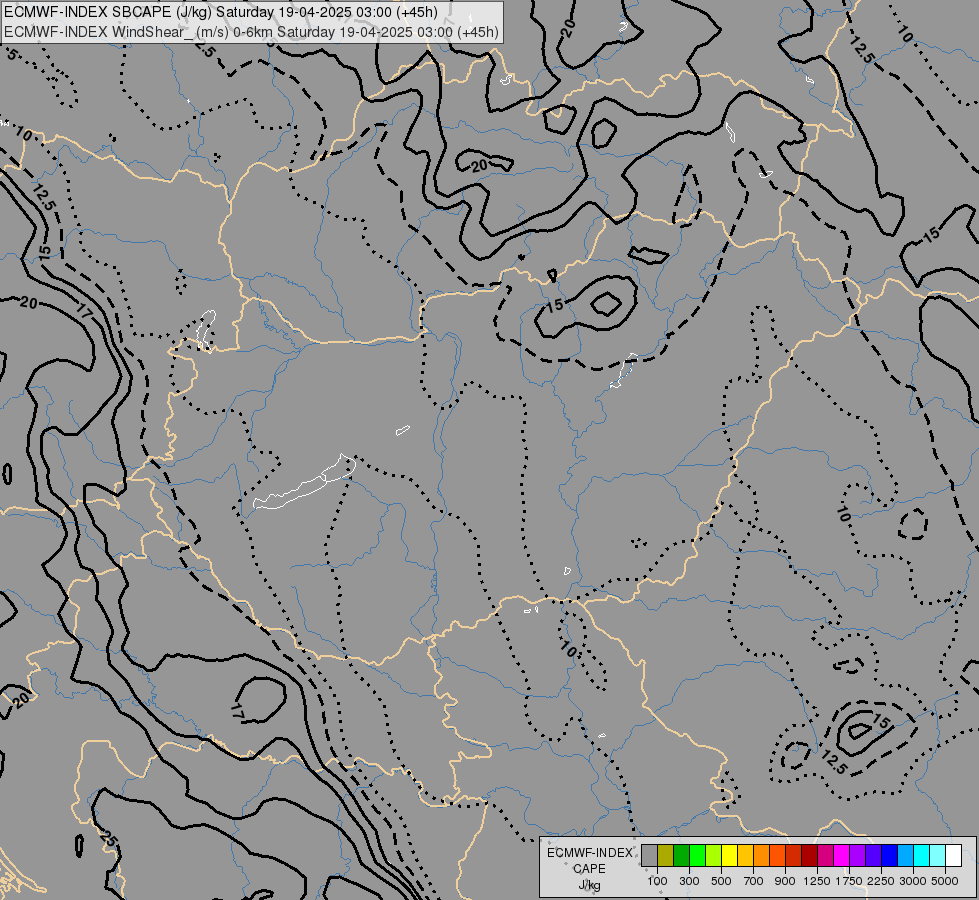Select the bright green legend swatch

pos(697,856)
